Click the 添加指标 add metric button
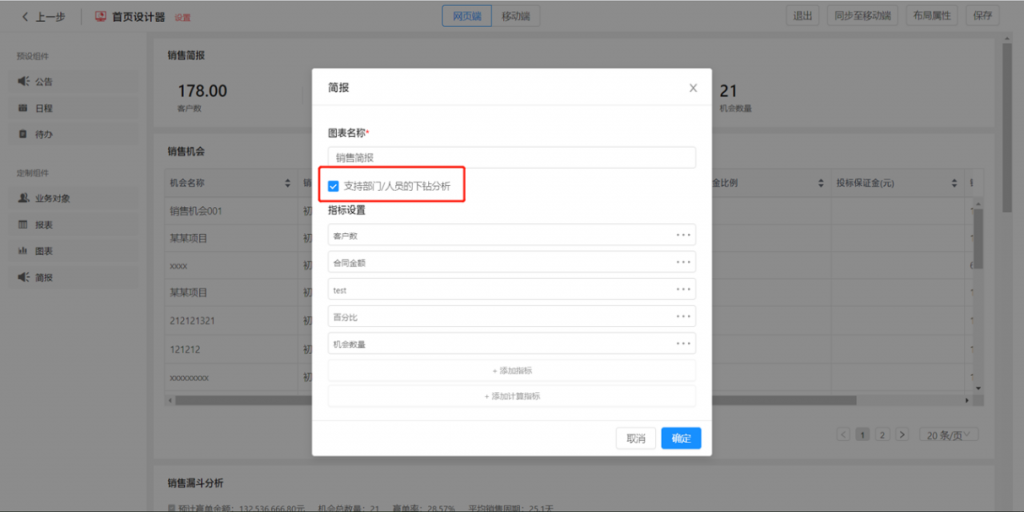 (x=511, y=370)
